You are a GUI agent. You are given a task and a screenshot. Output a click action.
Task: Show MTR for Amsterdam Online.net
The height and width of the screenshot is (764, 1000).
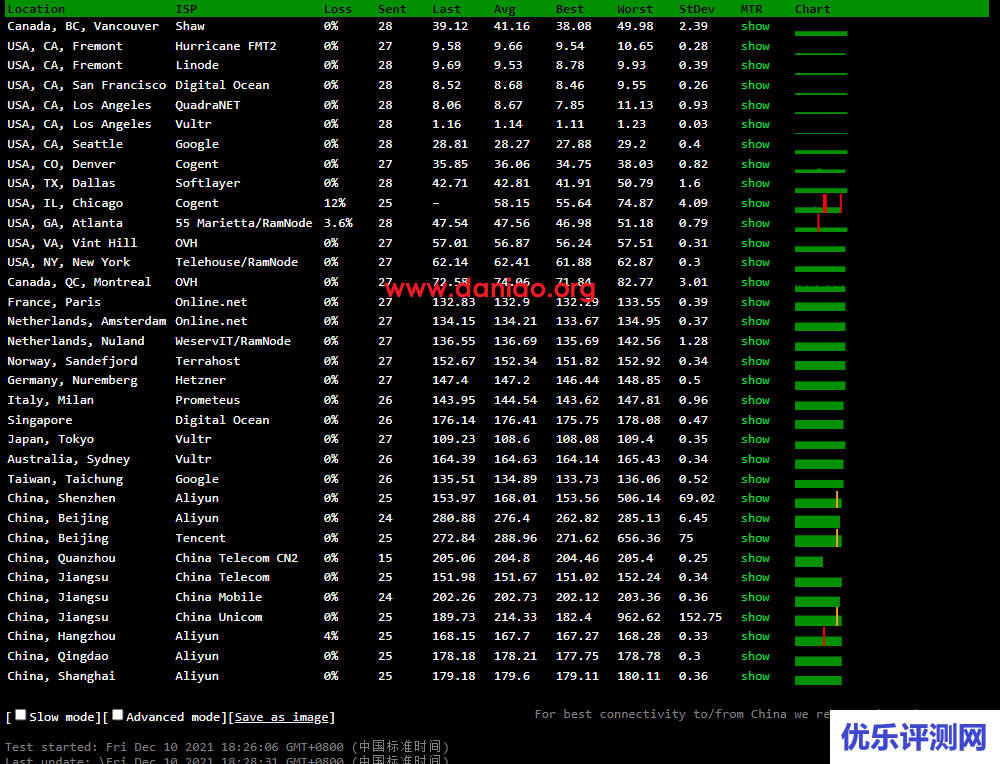tap(755, 321)
